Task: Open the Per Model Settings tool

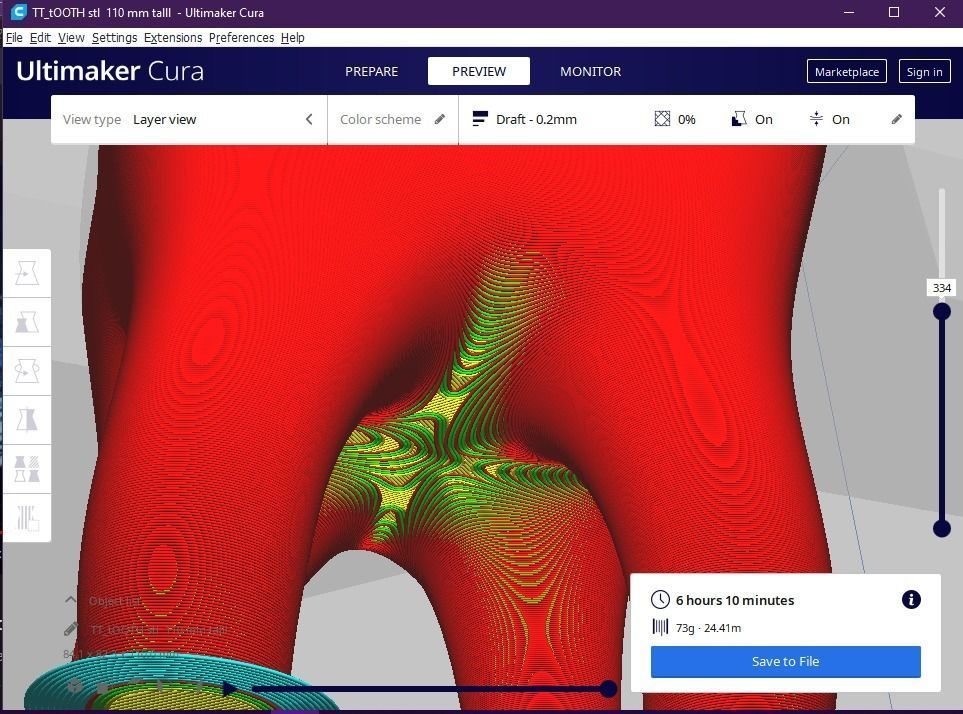Action: 27,470
